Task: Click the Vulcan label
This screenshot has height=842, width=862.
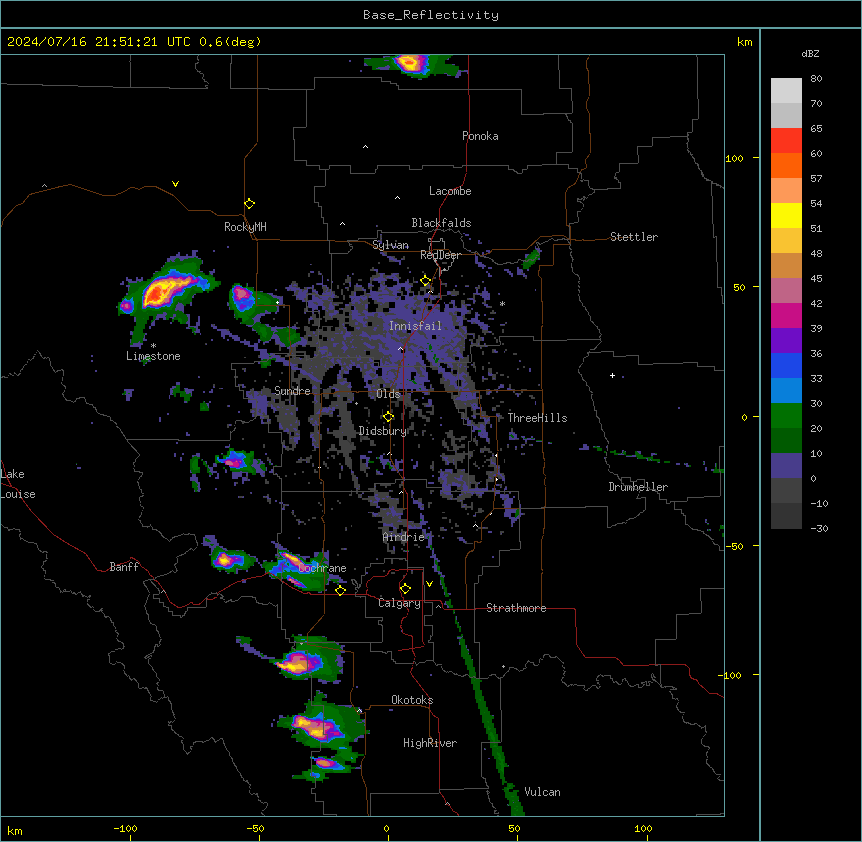Action: [x=543, y=792]
